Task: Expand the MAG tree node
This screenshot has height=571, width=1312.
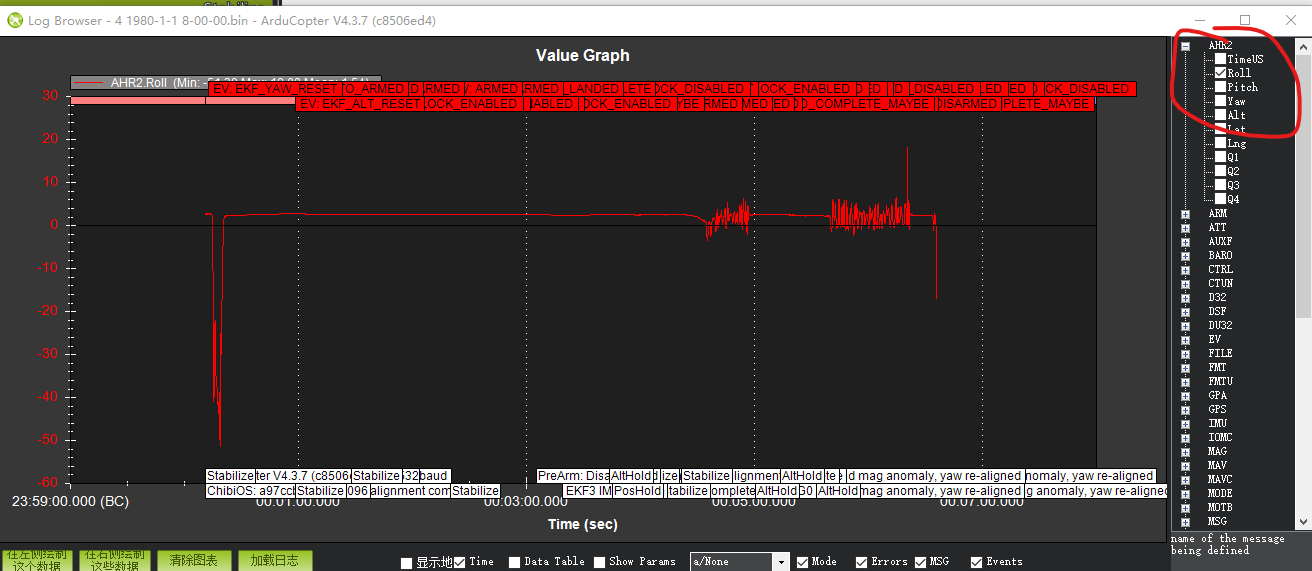Action: (x=1185, y=451)
